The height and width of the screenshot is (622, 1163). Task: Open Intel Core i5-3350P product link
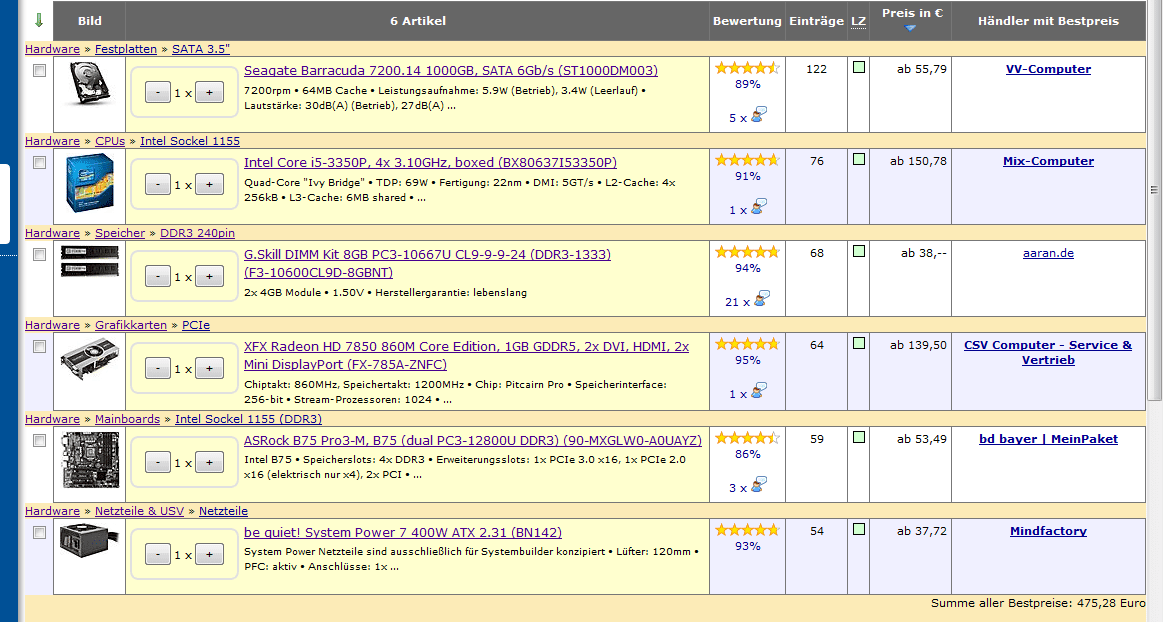[x=430, y=162]
